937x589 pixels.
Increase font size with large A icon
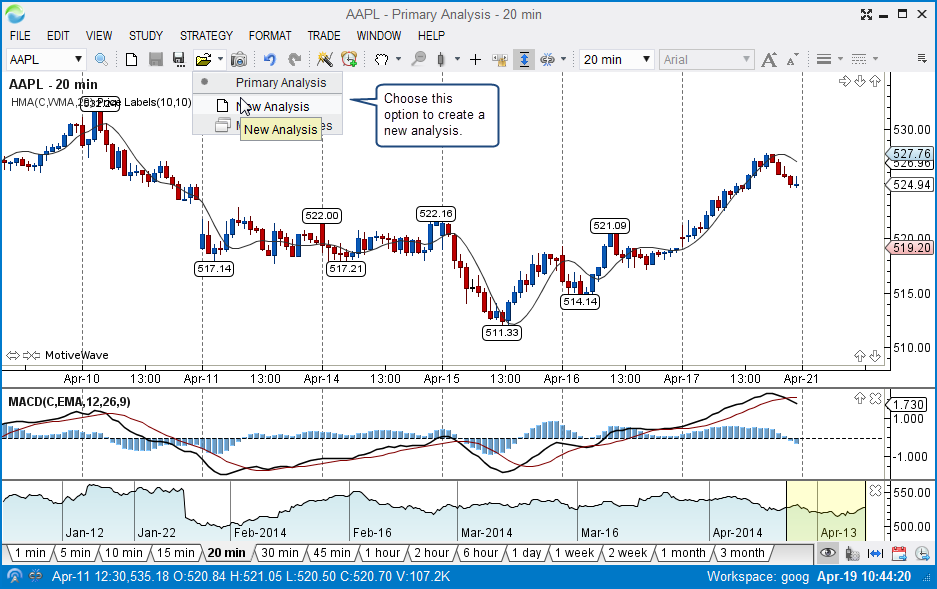pos(769,59)
